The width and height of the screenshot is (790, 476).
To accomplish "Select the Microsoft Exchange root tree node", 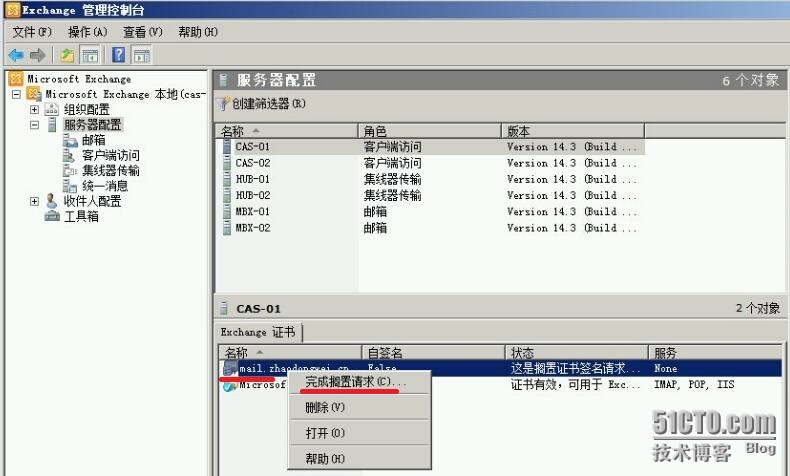I will pos(79,79).
